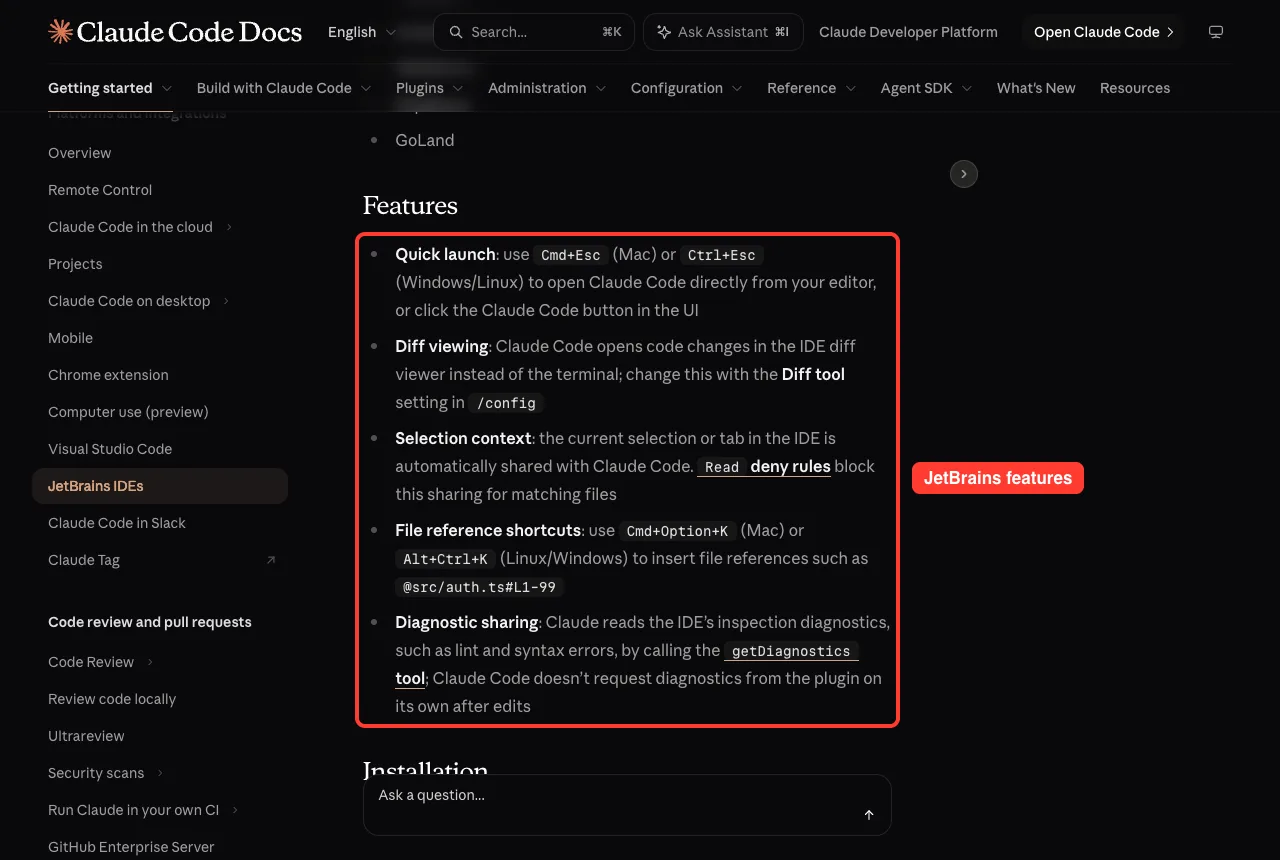Follow the getDiagnostics tool link
The height and width of the screenshot is (860, 1280).
(x=790, y=651)
